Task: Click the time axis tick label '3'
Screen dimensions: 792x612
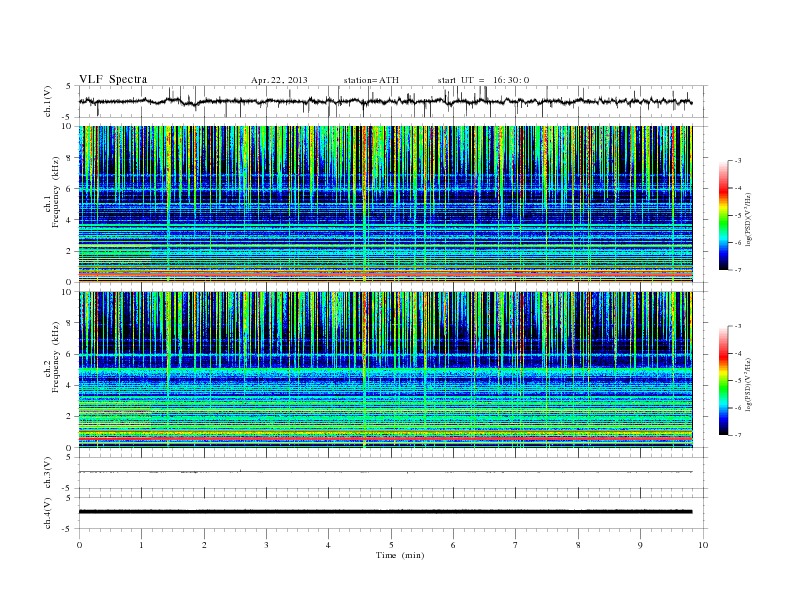Action: click(266, 545)
